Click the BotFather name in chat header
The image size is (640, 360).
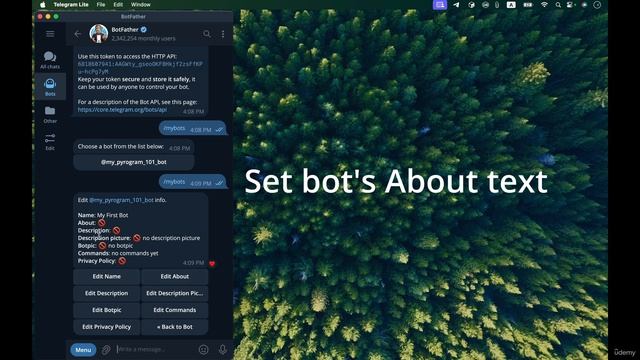pos(125,30)
